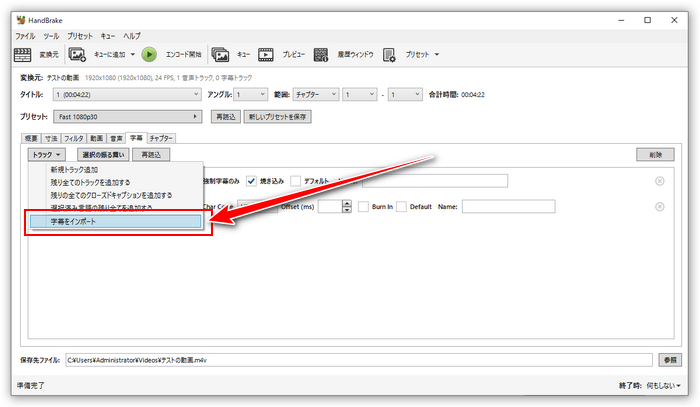
Task: Remove first subtitle track with X icon
Action: [660, 180]
